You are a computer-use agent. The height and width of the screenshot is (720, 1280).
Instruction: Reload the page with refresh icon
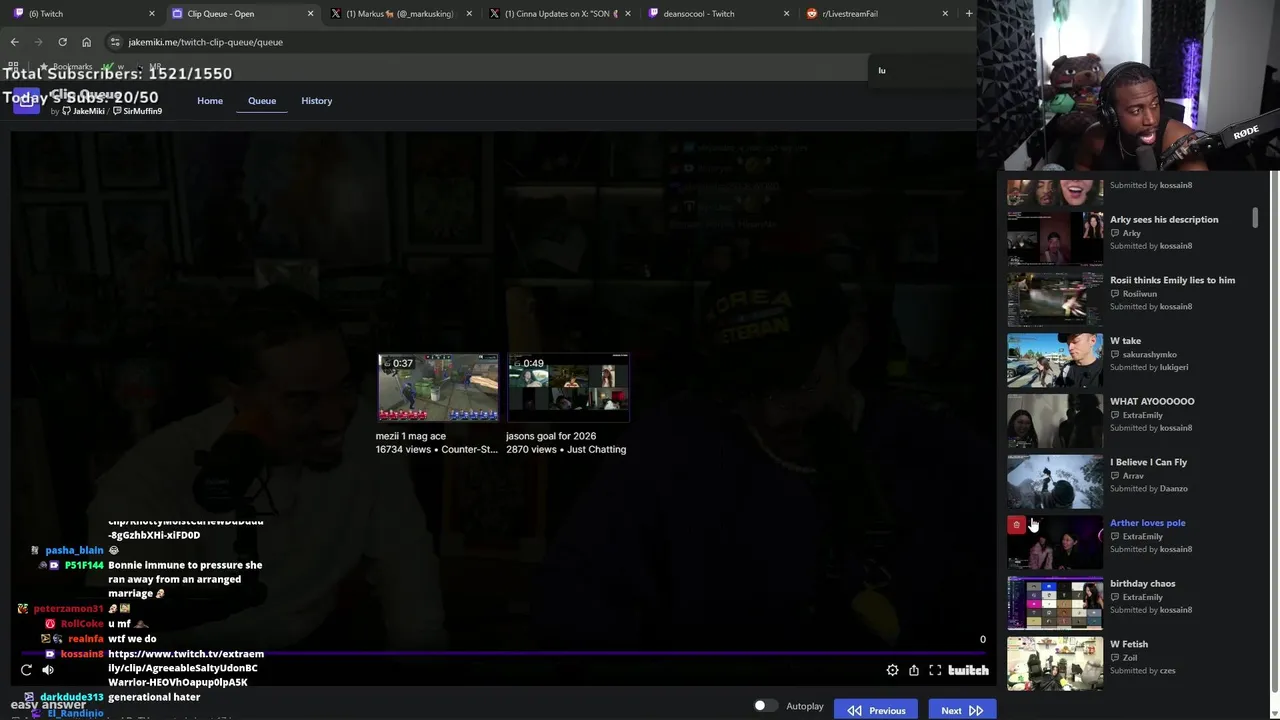coord(62,42)
